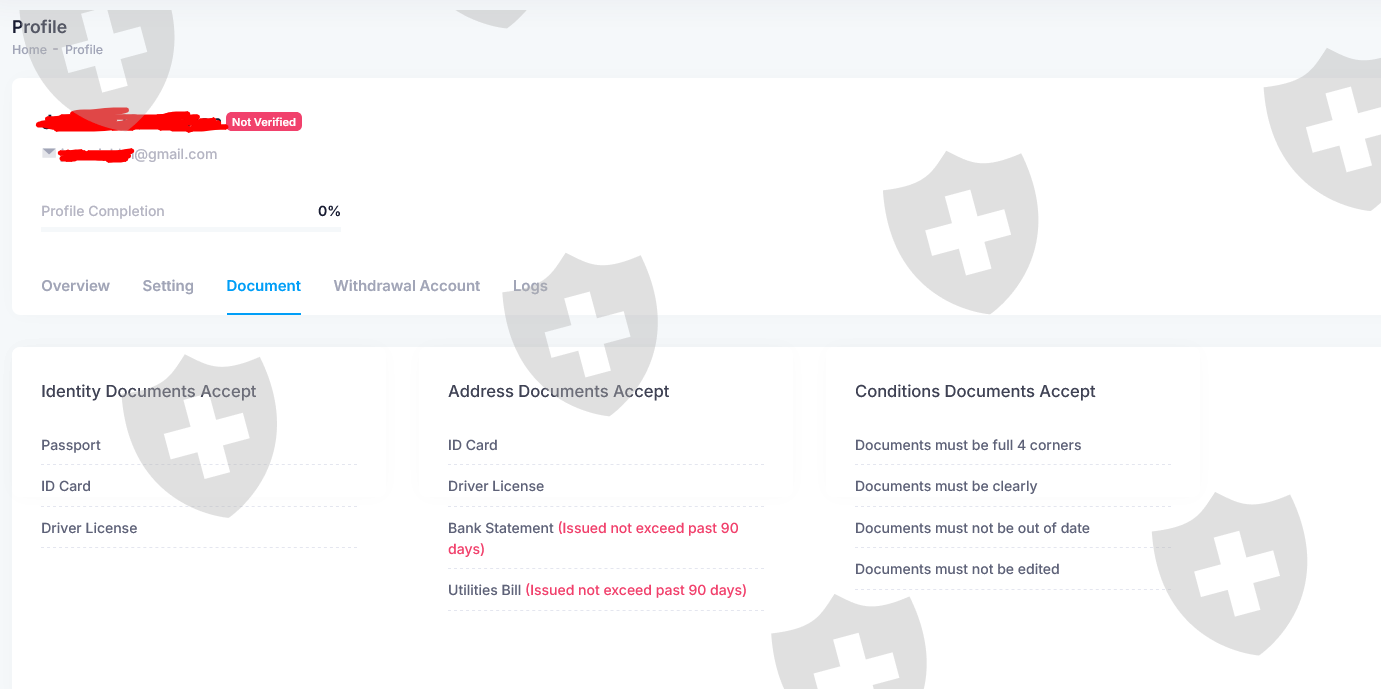Image resolution: width=1381 pixels, height=689 pixels.
Task: Click the Not Verified status badge
Action: [x=264, y=122]
